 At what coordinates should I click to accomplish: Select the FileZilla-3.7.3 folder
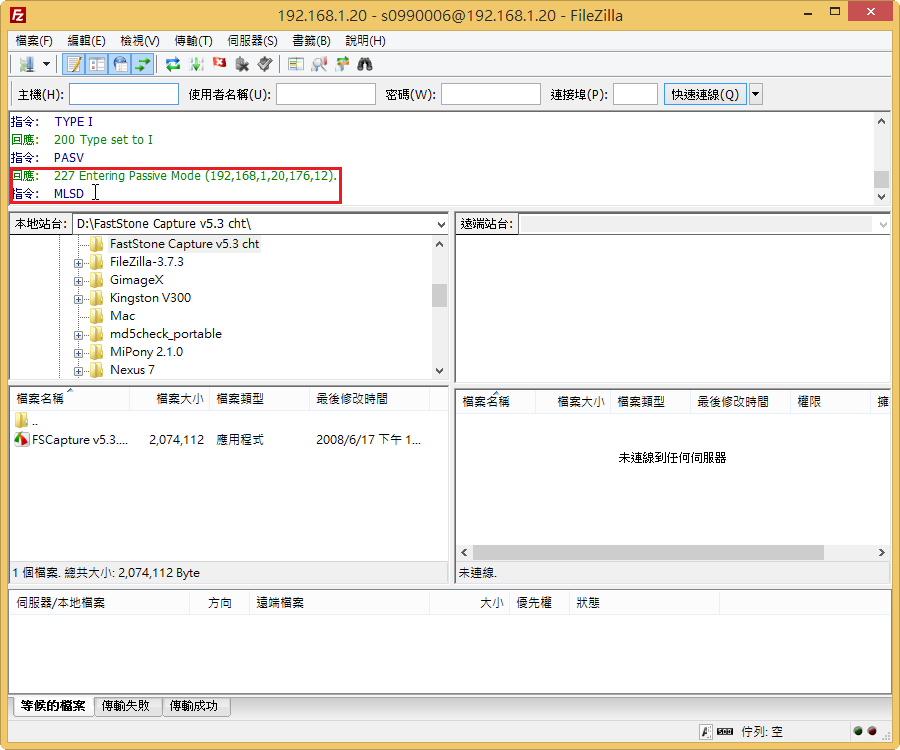tap(147, 262)
